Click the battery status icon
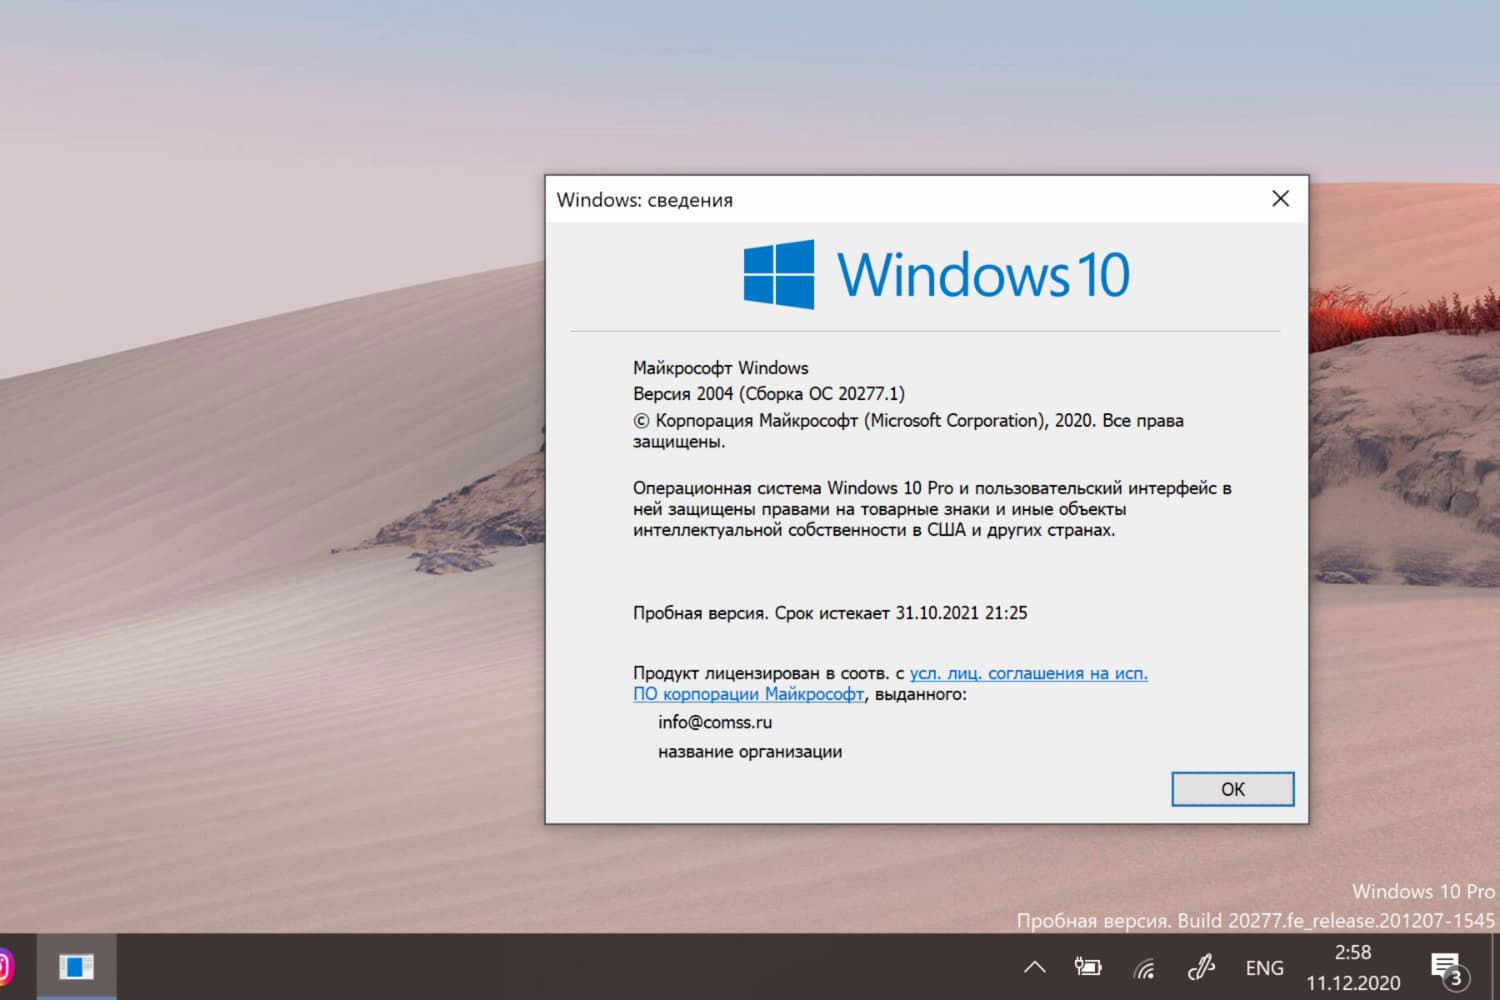1500x1000 pixels. (x=1087, y=967)
